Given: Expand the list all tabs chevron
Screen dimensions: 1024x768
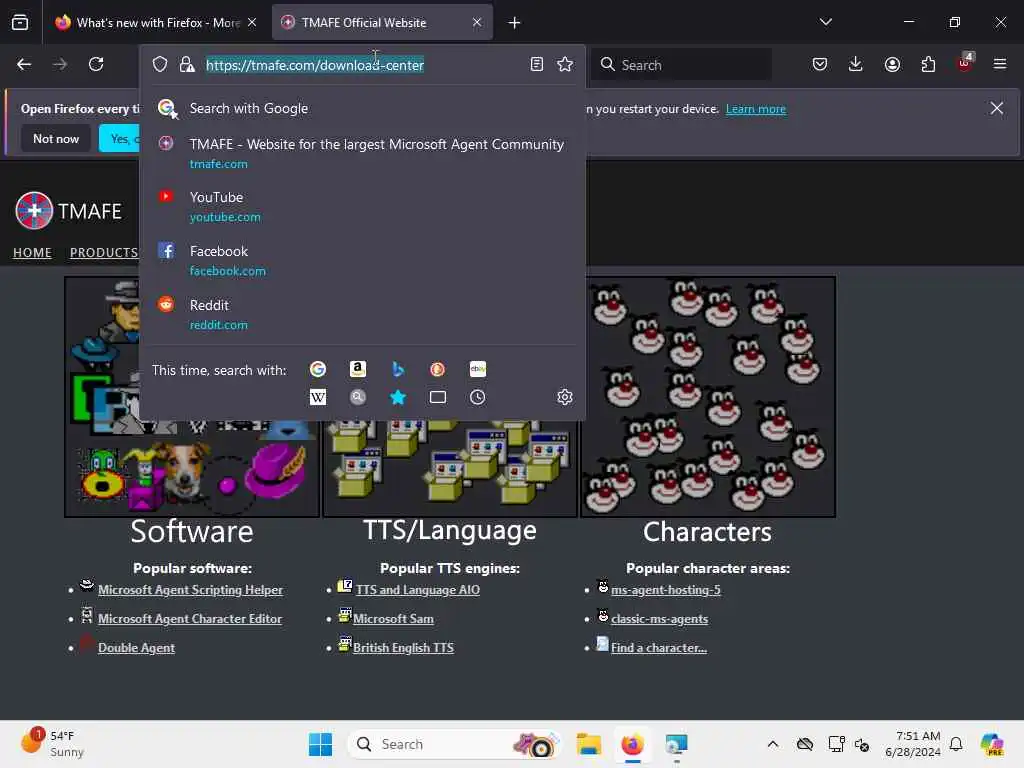Looking at the screenshot, I should point(825,22).
